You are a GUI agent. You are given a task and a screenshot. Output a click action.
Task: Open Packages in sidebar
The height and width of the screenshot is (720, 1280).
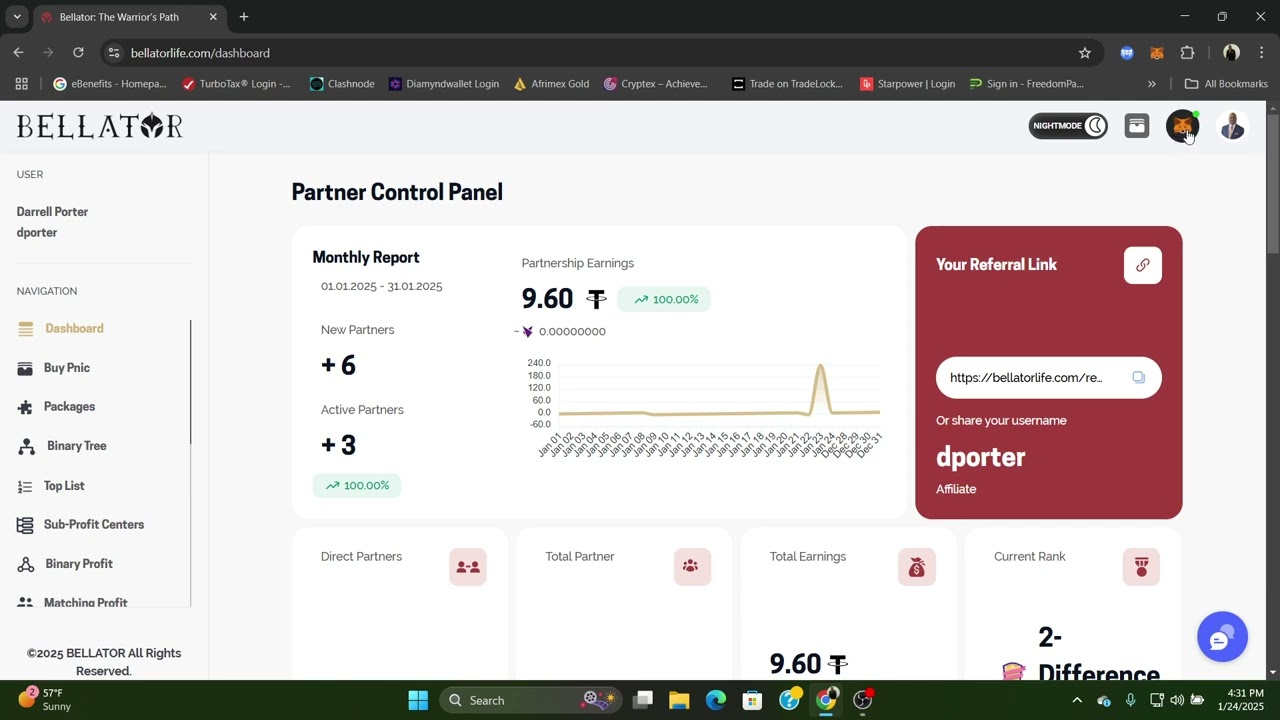point(69,407)
